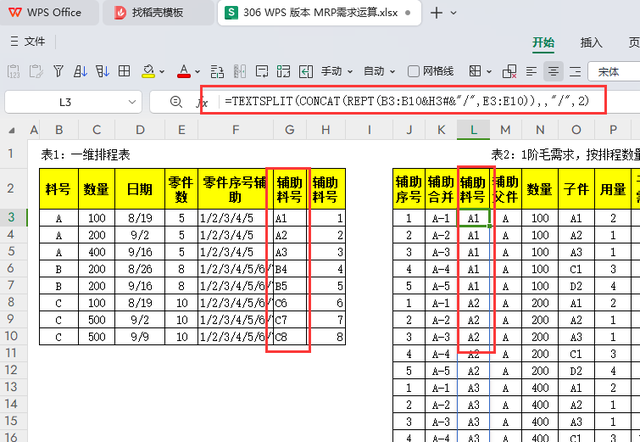Expand the font color dropdown
640x442 pixels.
coord(198,72)
